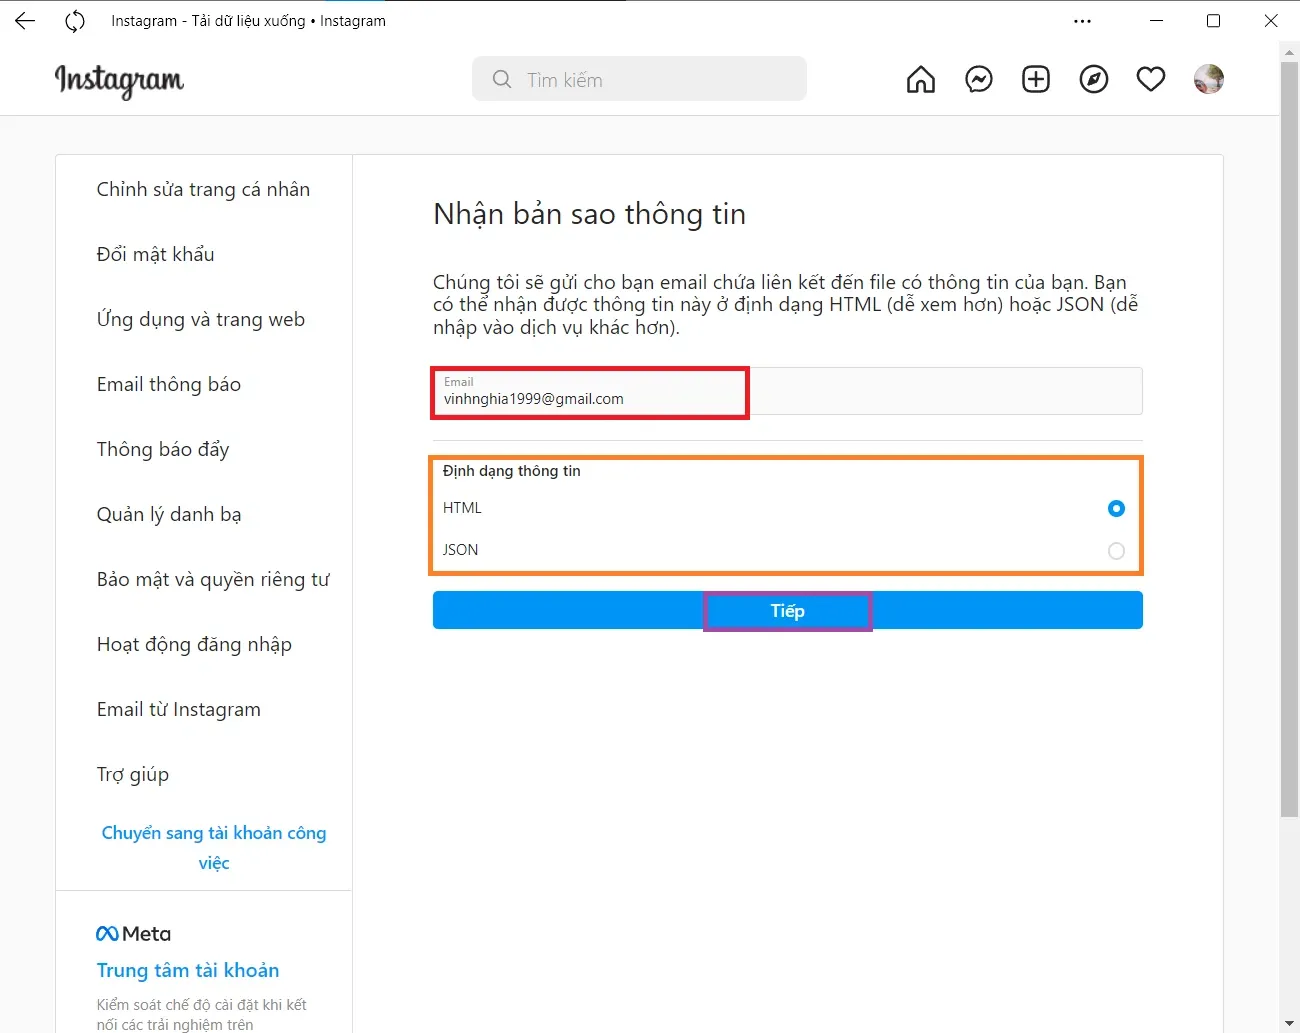Image resolution: width=1300 pixels, height=1033 pixels.
Task: Select the JSON format radio button
Action: point(1116,551)
